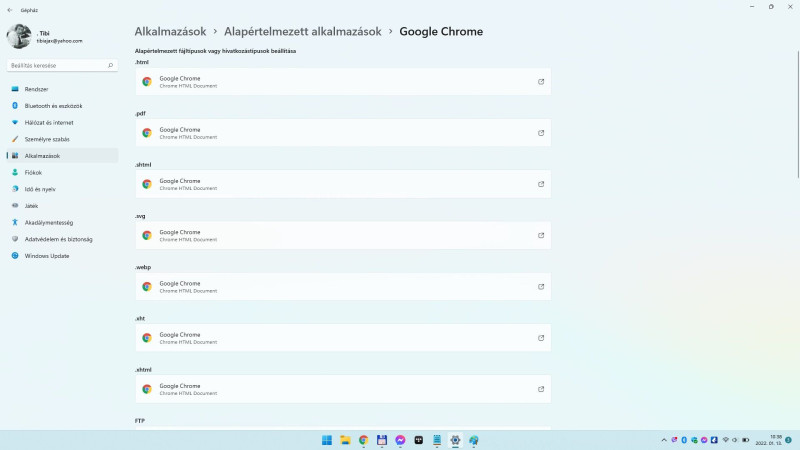Open external link icon for .html row
Image resolution: width=800 pixels, height=450 pixels.
tap(541, 82)
